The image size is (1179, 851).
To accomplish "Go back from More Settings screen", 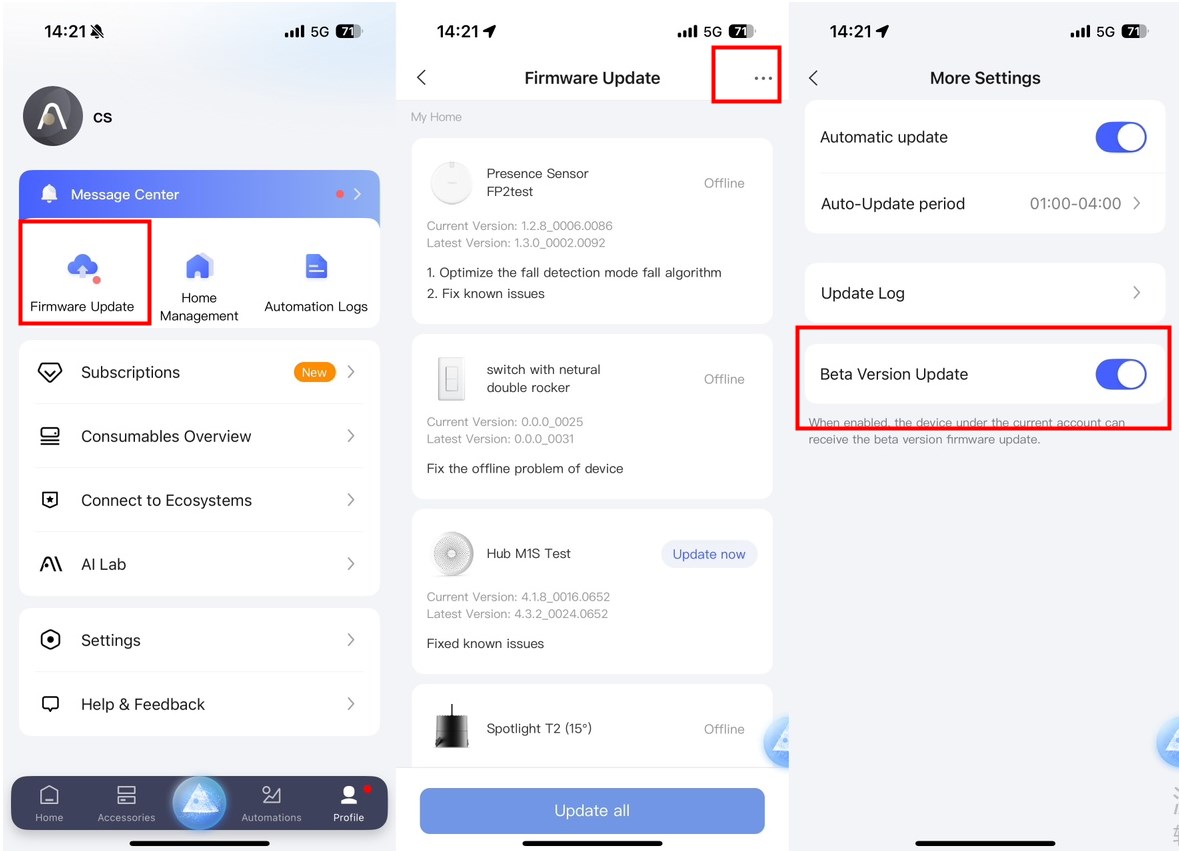I will (814, 77).
